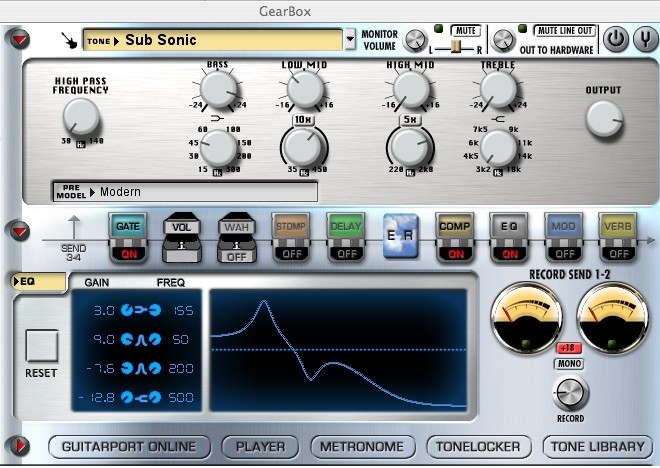Toggle the Mute monitor button
The image size is (660, 468).
466,31
